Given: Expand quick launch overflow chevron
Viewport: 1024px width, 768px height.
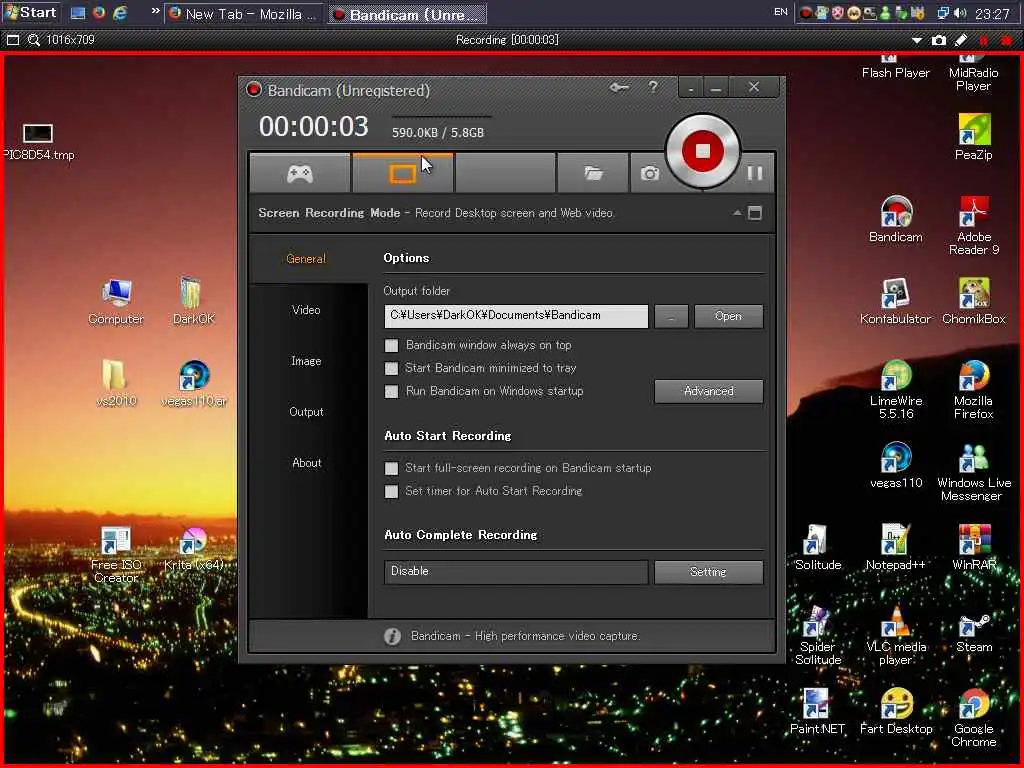Looking at the screenshot, I should 155,11.
